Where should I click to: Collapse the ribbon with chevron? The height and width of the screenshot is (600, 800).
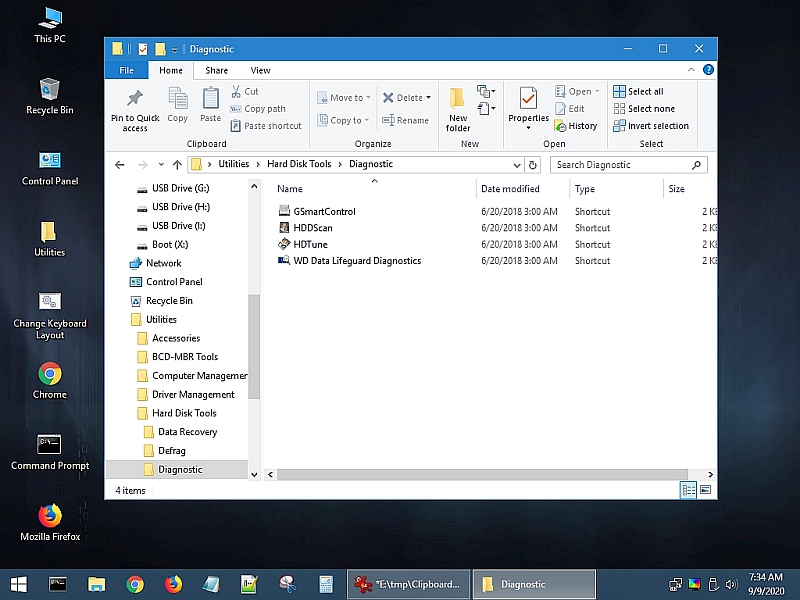coord(691,69)
